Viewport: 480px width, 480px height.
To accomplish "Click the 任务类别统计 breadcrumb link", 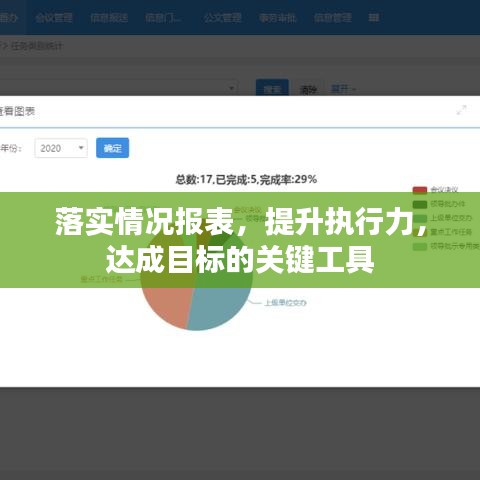I will pos(37,46).
